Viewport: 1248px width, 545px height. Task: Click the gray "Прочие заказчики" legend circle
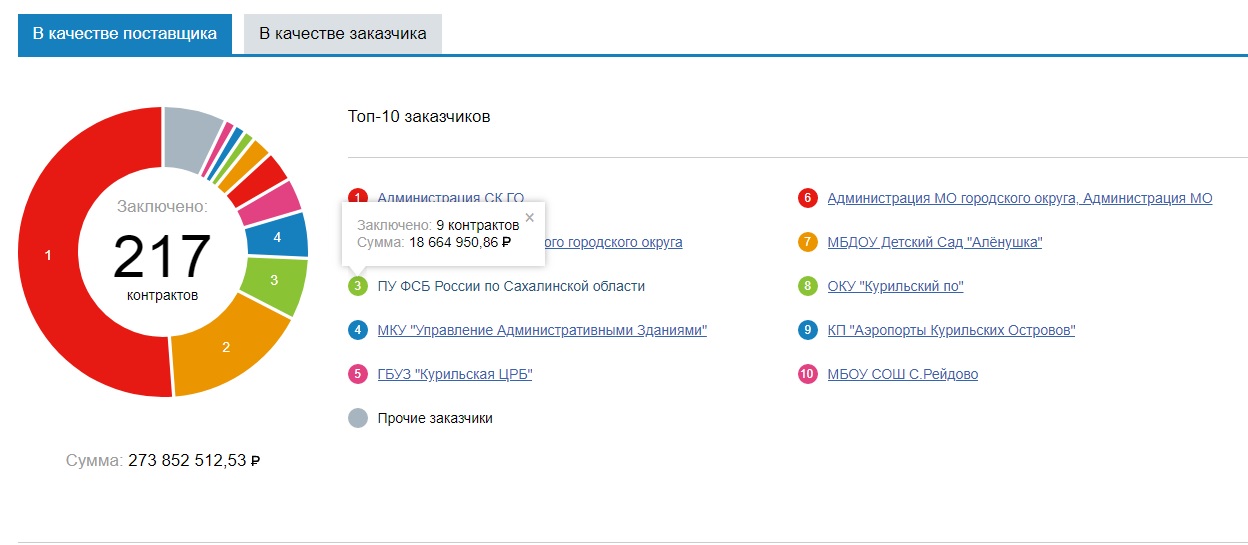[358, 418]
